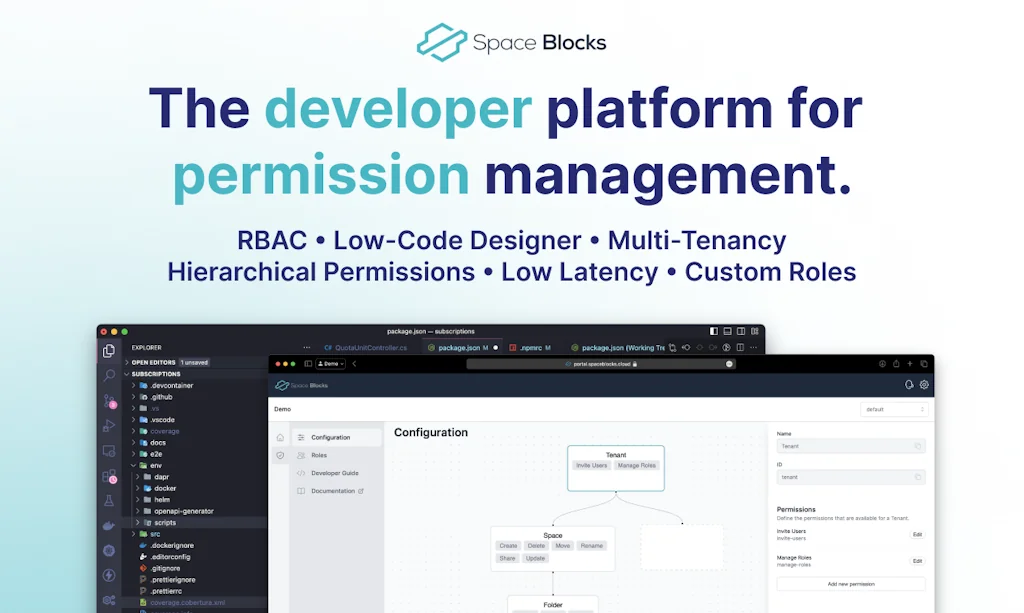
Task: Toggle primary sidebar layout in VS Code
Action: click(713, 331)
